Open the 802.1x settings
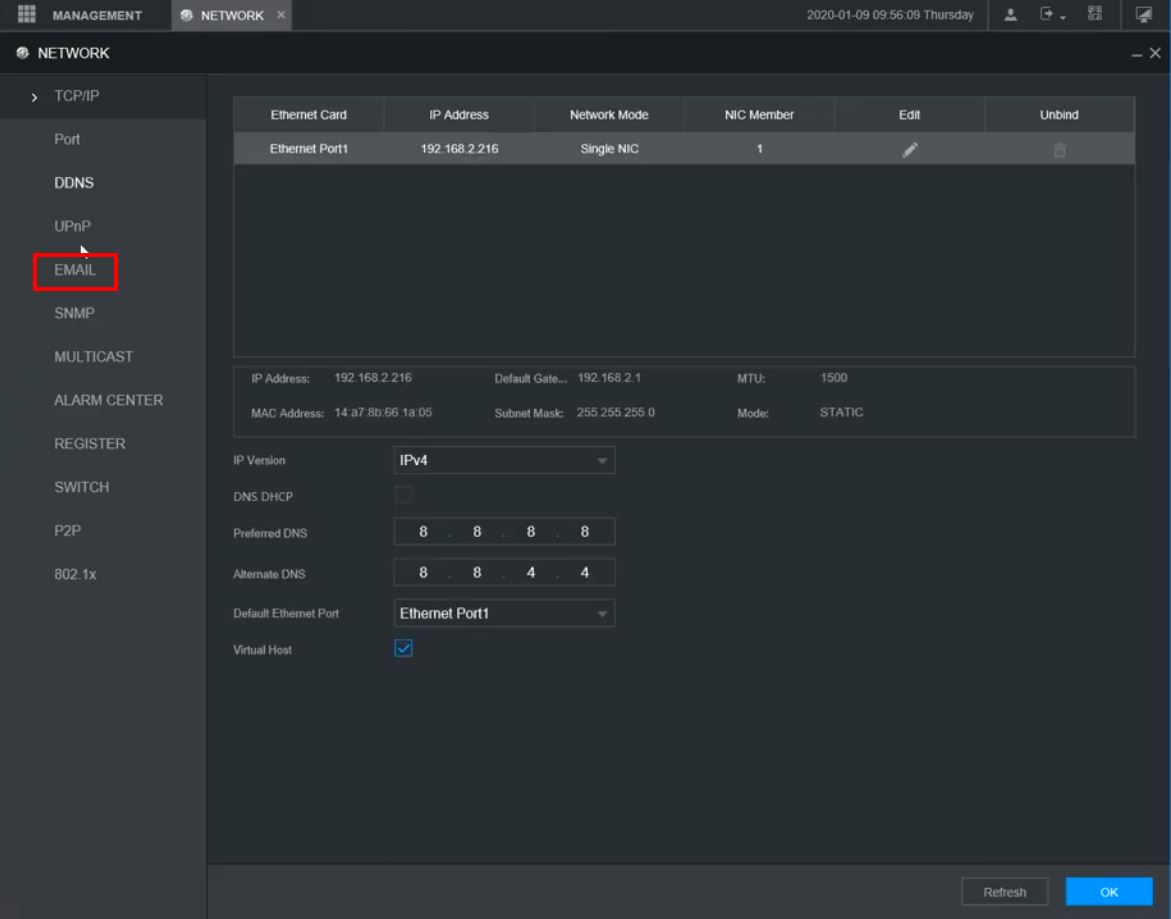The width and height of the screenshot is (1171, 919). [75, 574]
